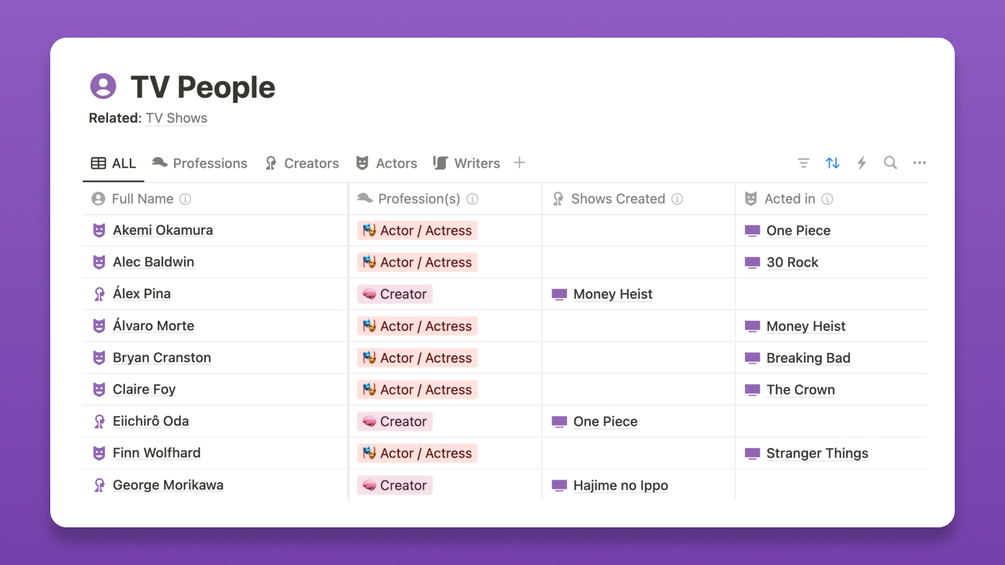This screenshot has width=1005, height=565.
Task: Select the Actors tab
Action: pos(386,163)
